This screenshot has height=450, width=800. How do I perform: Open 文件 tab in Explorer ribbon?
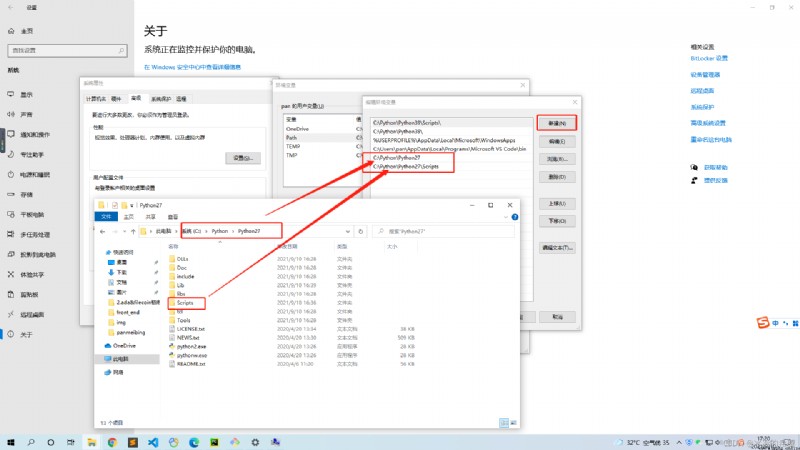pyautogui.click(x=106, y=217)
